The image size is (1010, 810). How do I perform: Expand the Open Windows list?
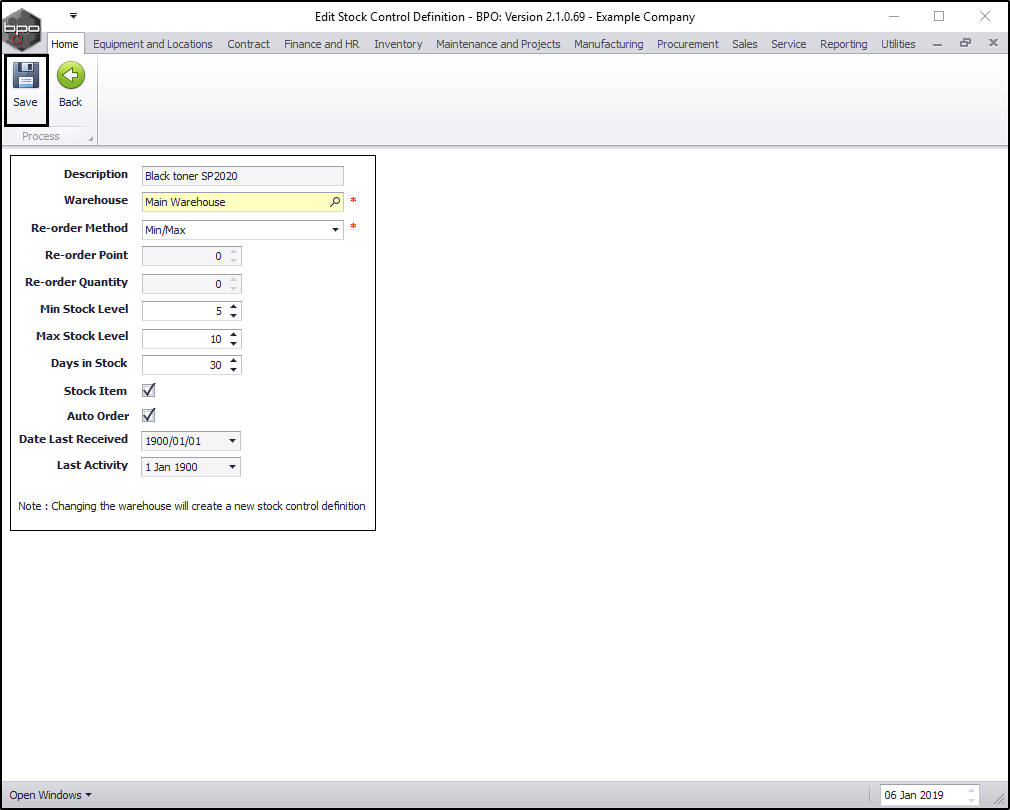50,795
